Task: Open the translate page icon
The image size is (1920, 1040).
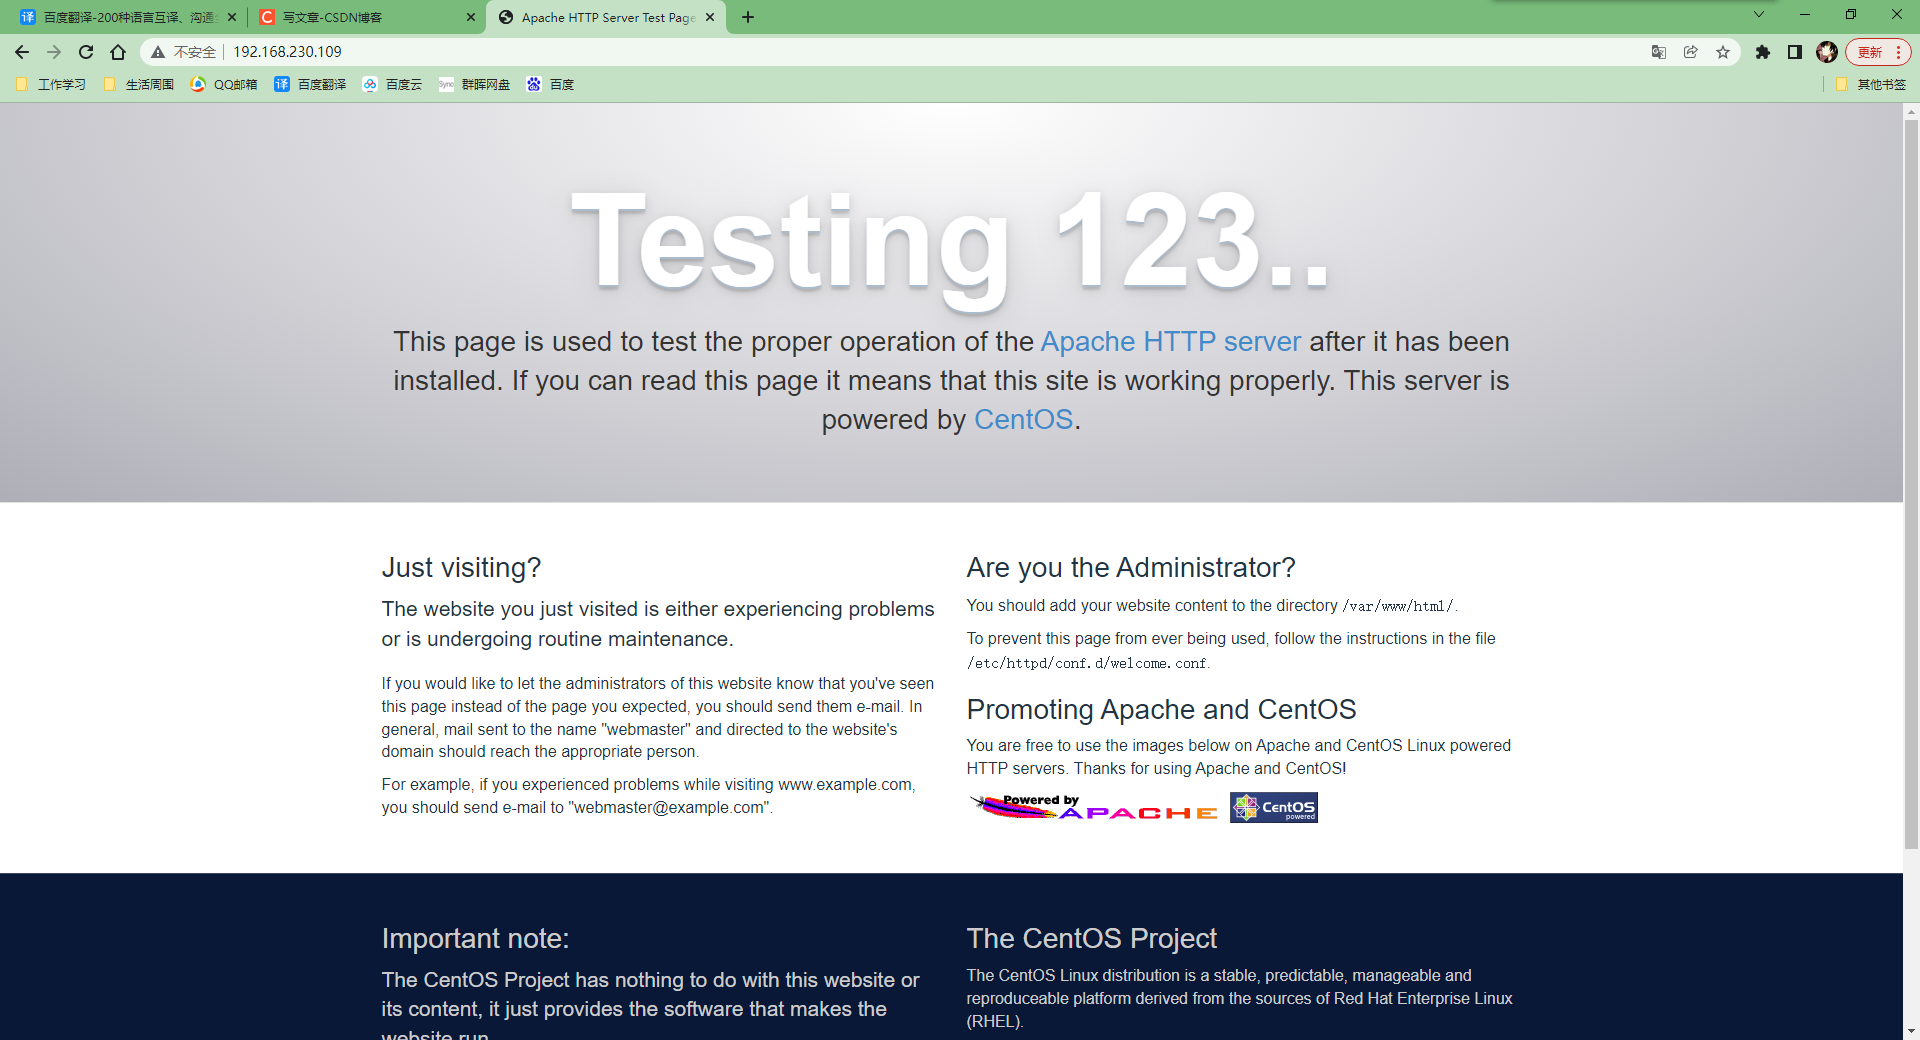Action: pos(1659,52)
